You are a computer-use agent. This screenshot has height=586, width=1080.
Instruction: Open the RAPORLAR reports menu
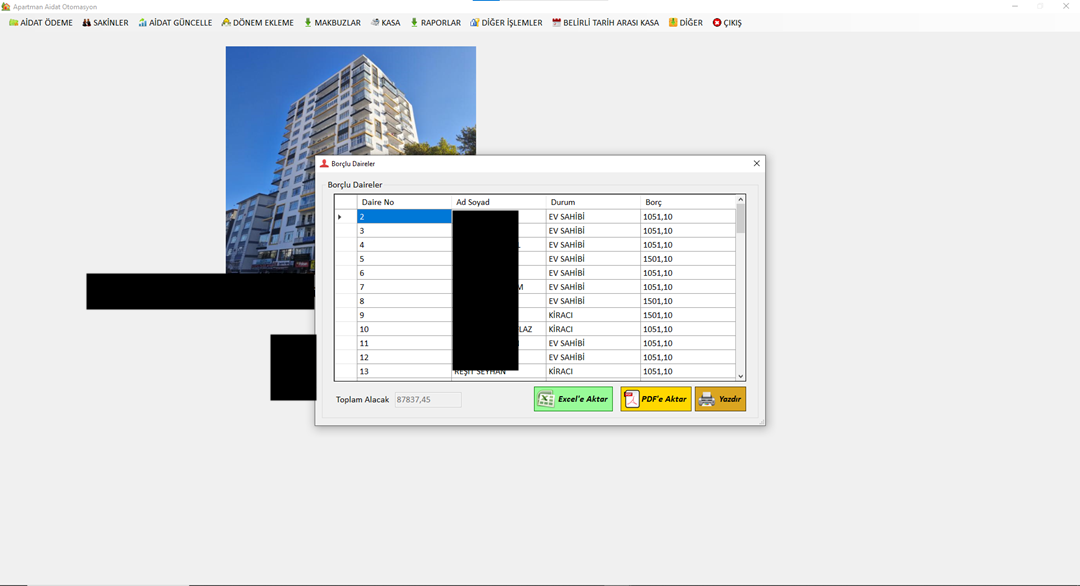pos(435,23)
